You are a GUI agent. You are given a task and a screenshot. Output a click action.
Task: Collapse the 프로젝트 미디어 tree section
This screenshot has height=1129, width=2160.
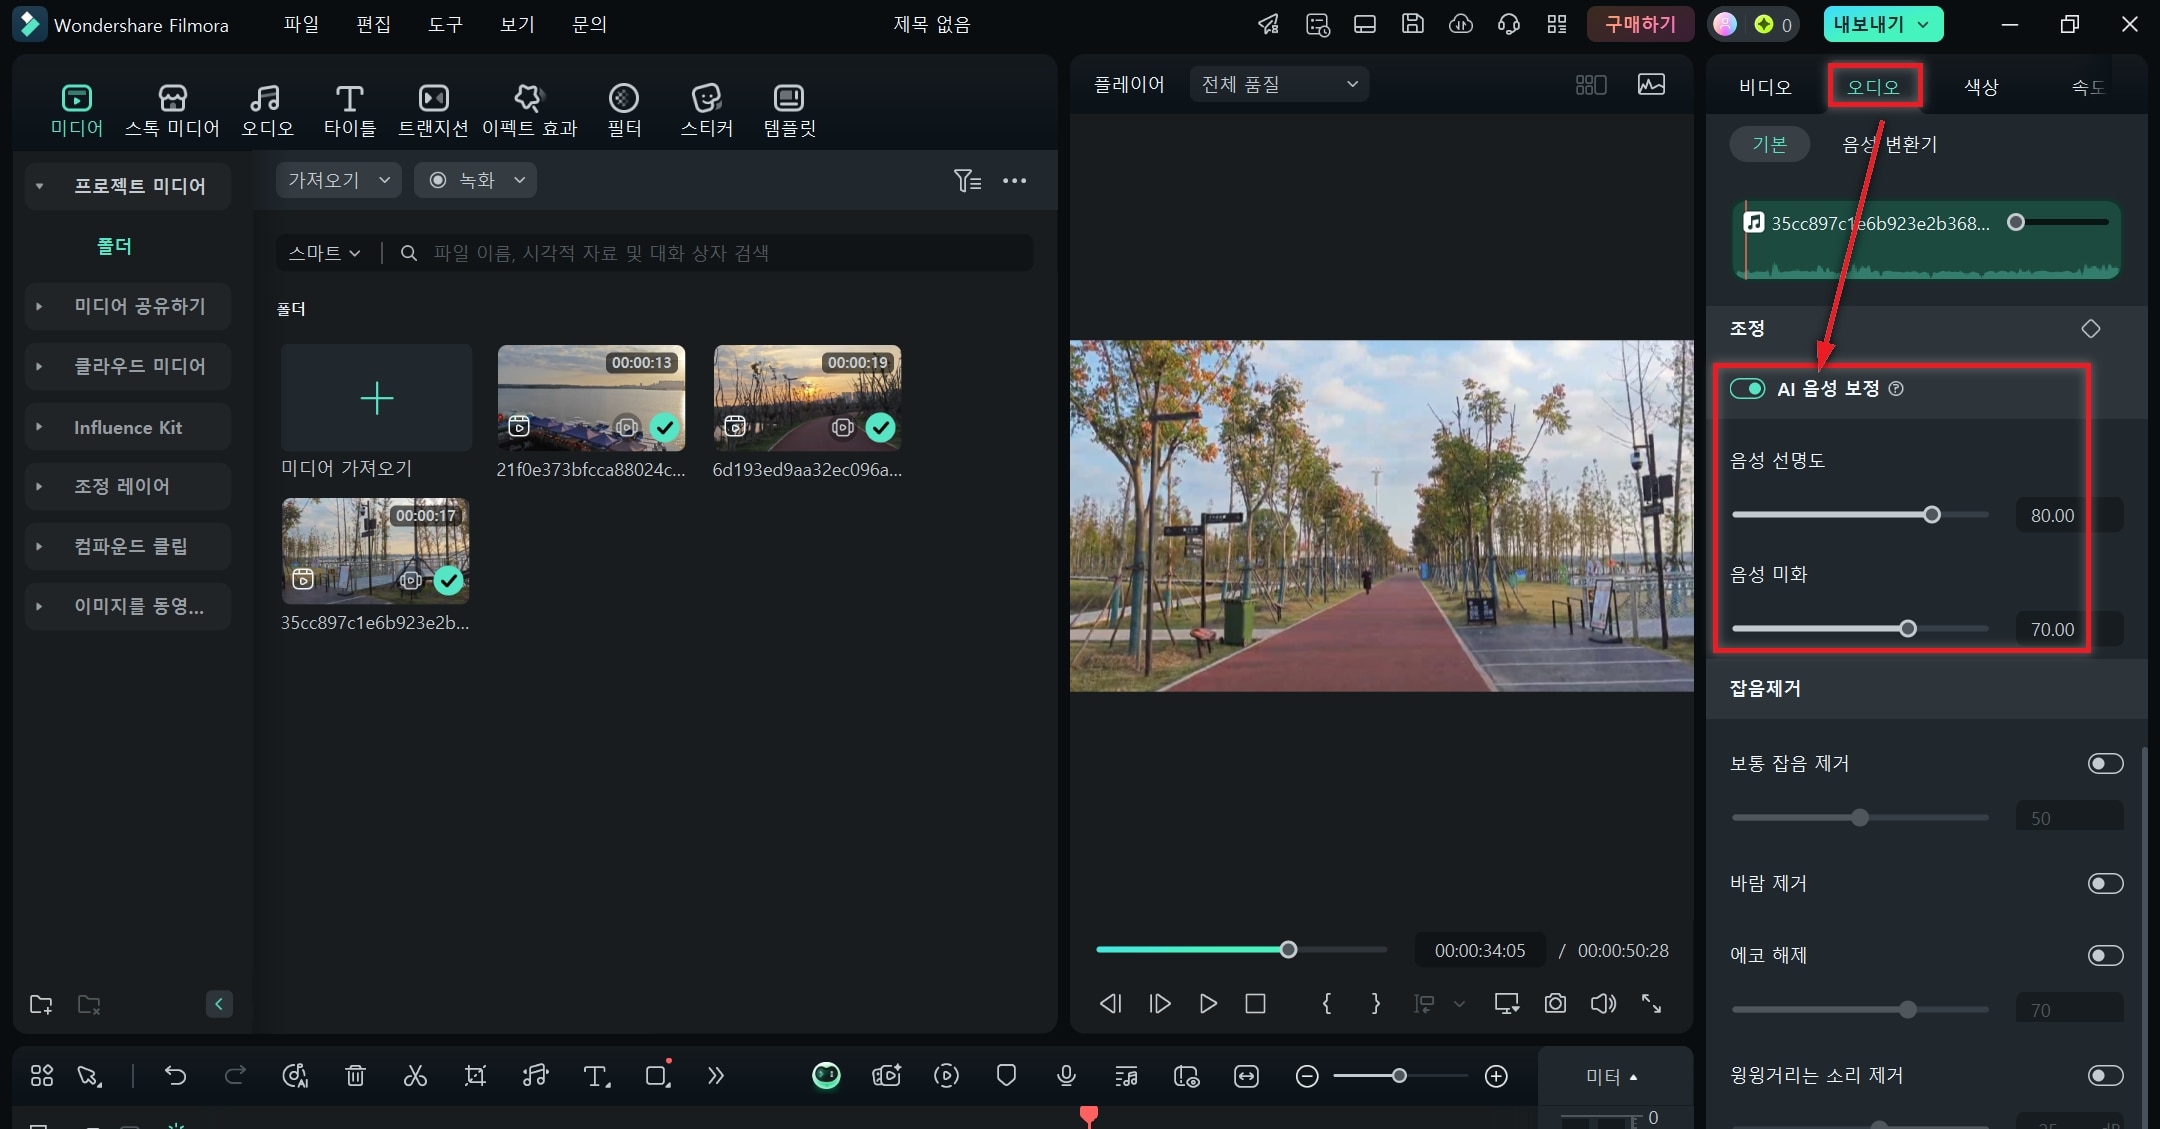pos(39,186)
